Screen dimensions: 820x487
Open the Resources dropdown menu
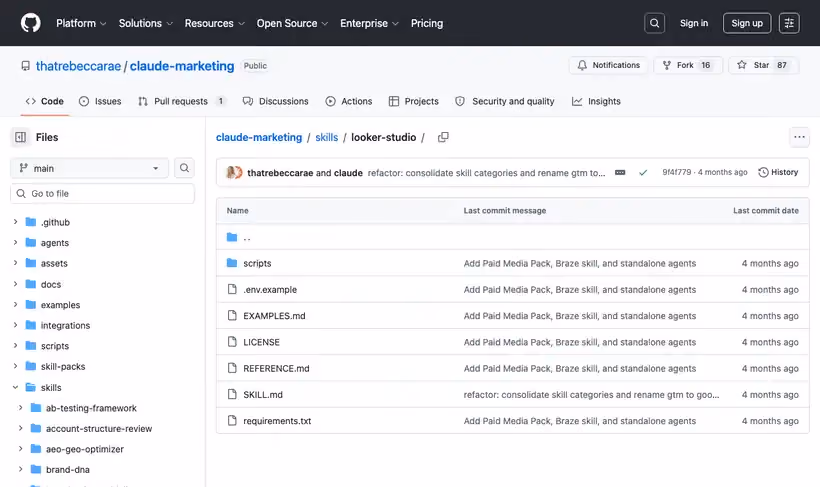pyautogui.click(x=214, y=23)
